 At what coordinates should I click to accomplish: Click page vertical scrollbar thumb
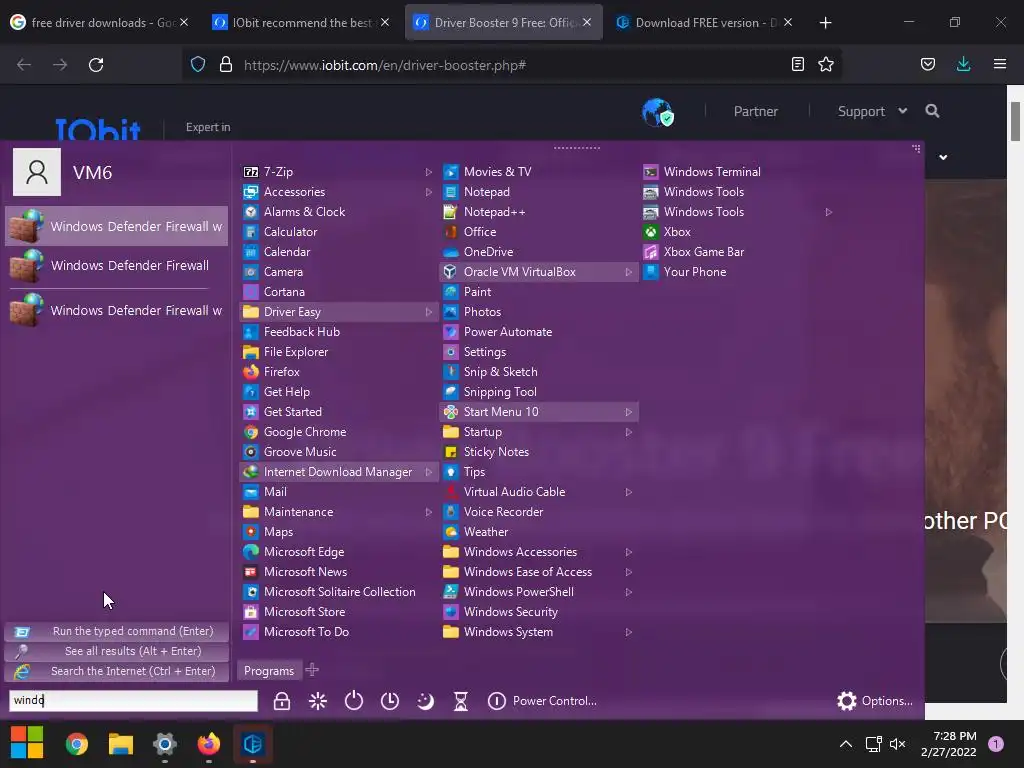tap(1016, 121)
